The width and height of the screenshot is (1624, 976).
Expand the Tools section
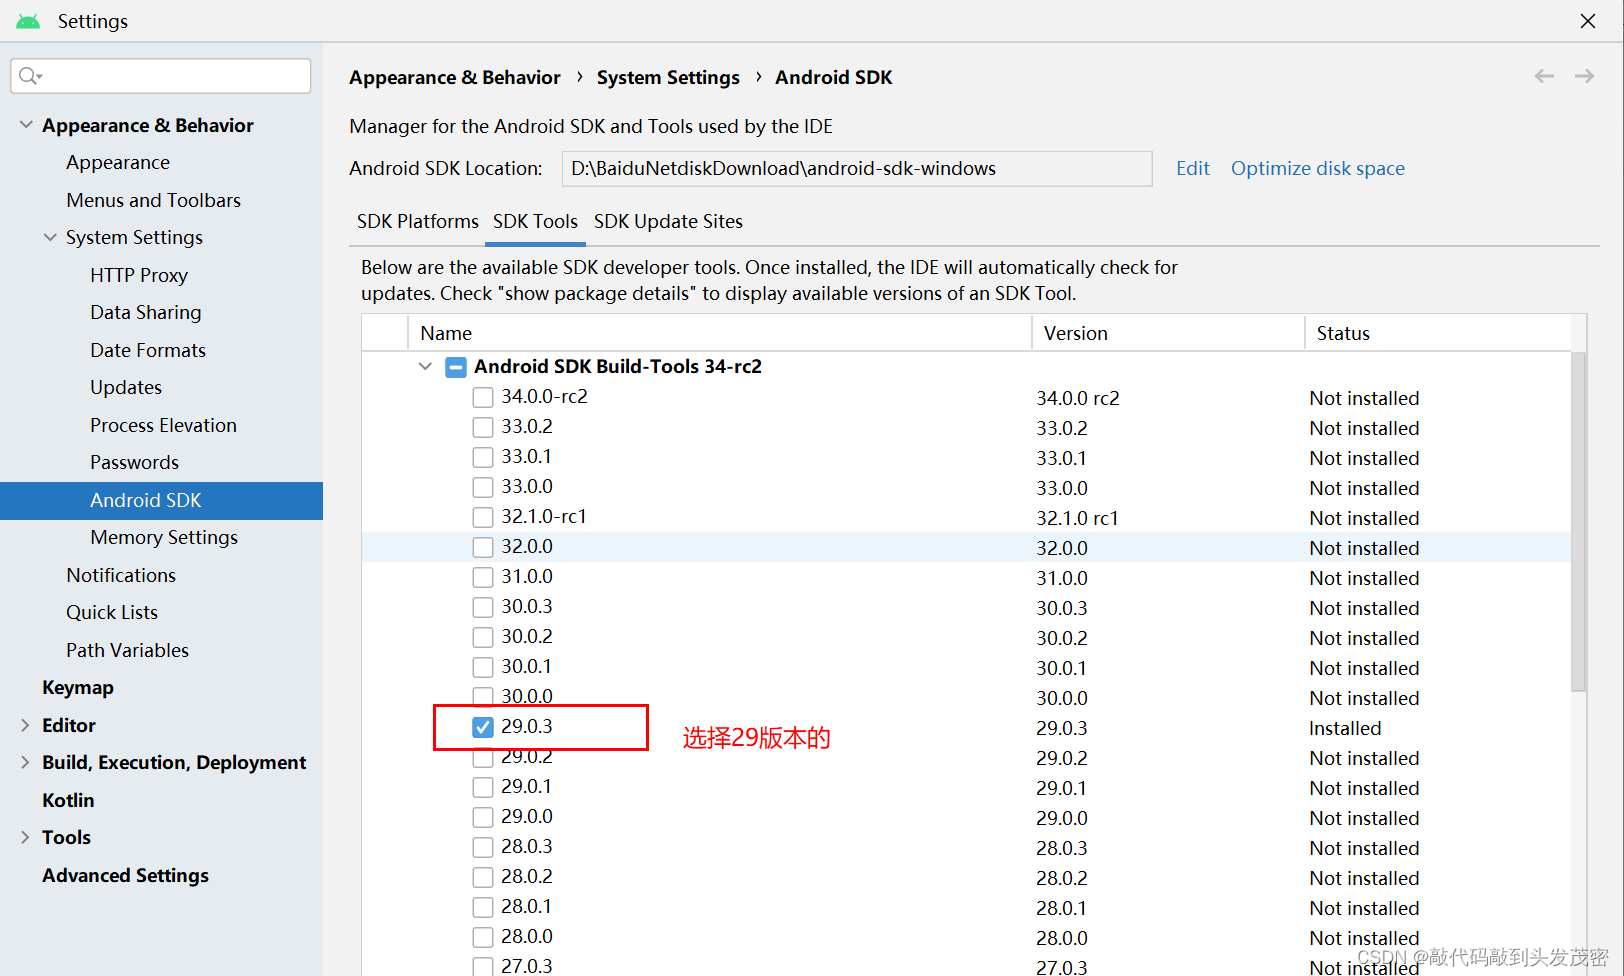point(26,837)
